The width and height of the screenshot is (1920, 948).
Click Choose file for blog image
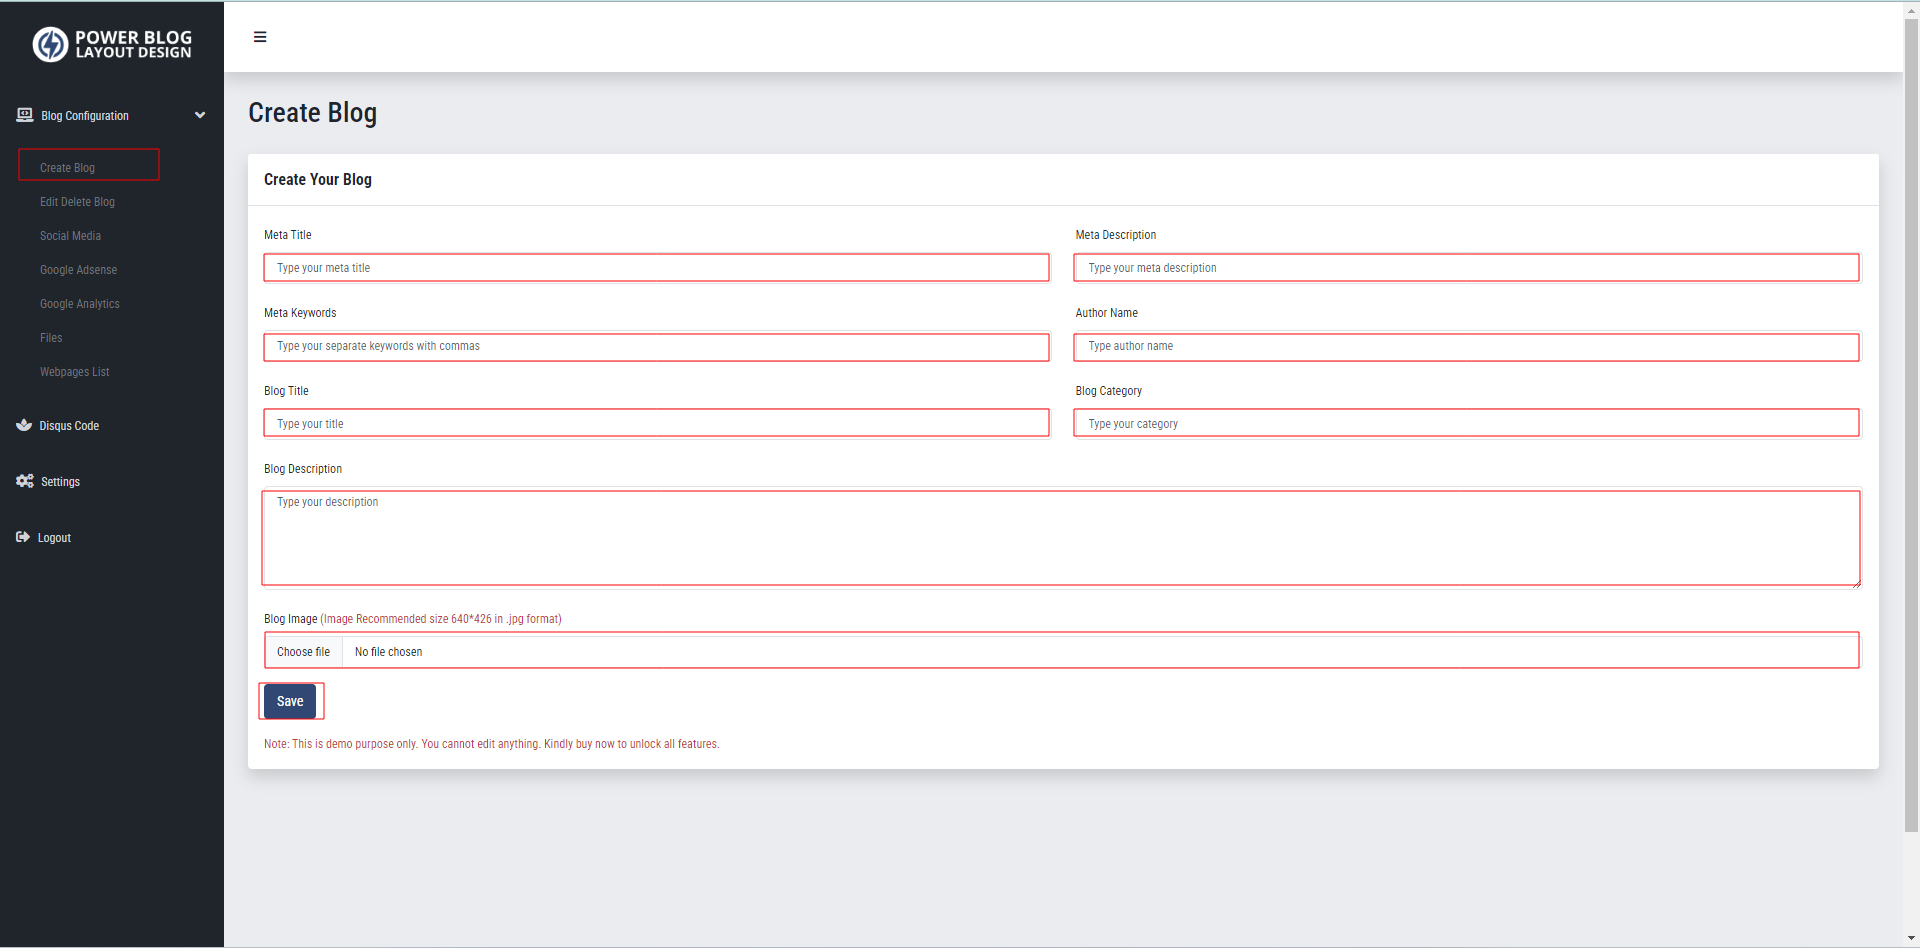point(303,651)
